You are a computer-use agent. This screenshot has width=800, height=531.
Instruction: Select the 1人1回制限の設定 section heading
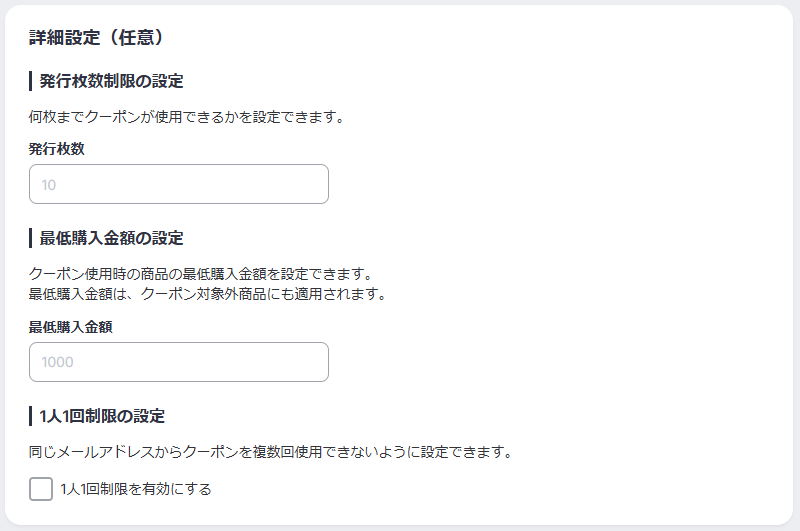coord(102,415)
